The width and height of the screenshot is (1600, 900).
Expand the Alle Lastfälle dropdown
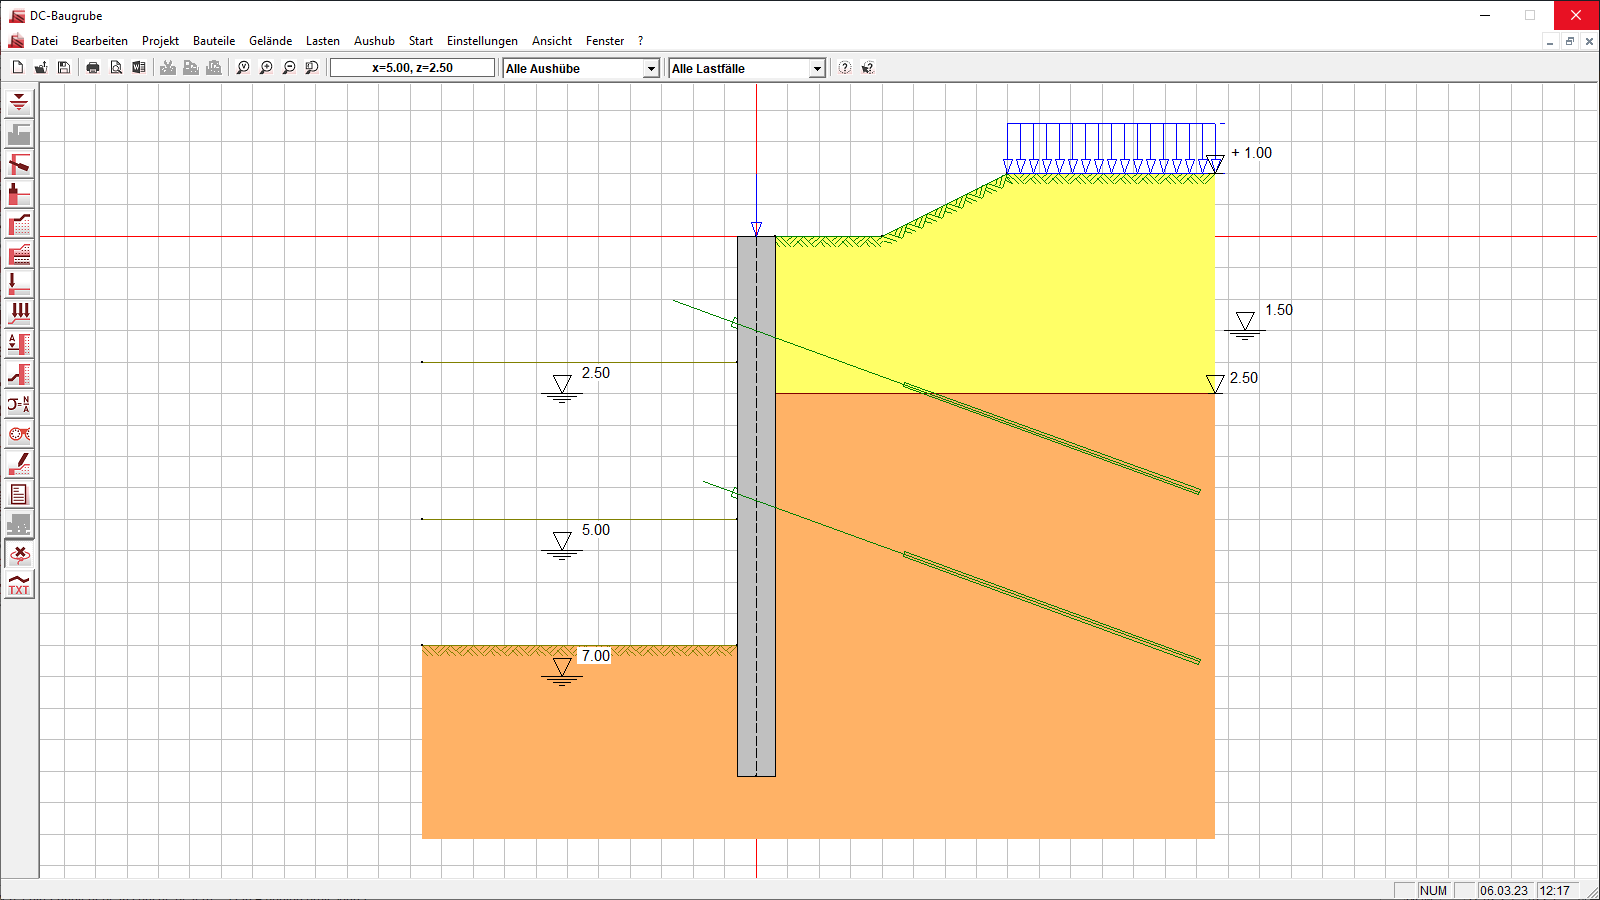(817, 68)
